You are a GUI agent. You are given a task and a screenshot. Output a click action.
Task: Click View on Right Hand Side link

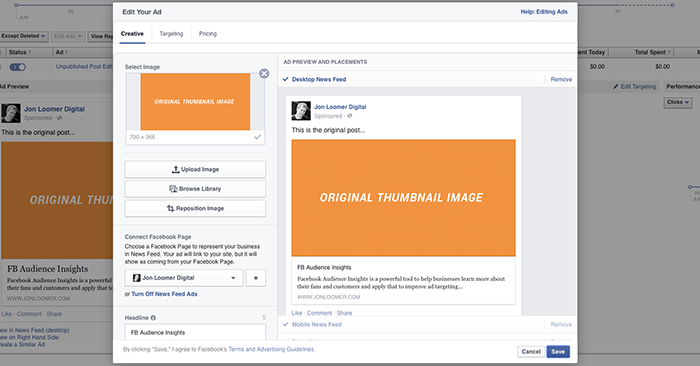click(x=29, y=337)
